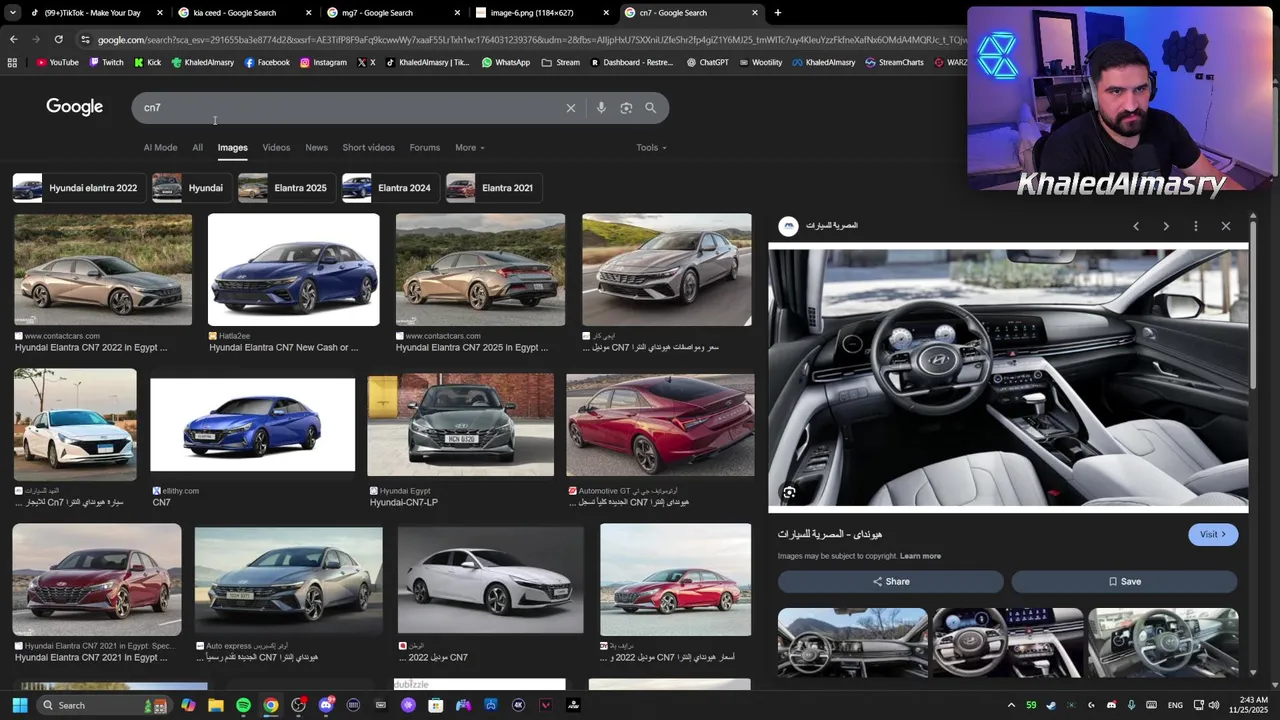The image size is (1280, 720).
Task: Click the Google logo
Action: [75, 107]
